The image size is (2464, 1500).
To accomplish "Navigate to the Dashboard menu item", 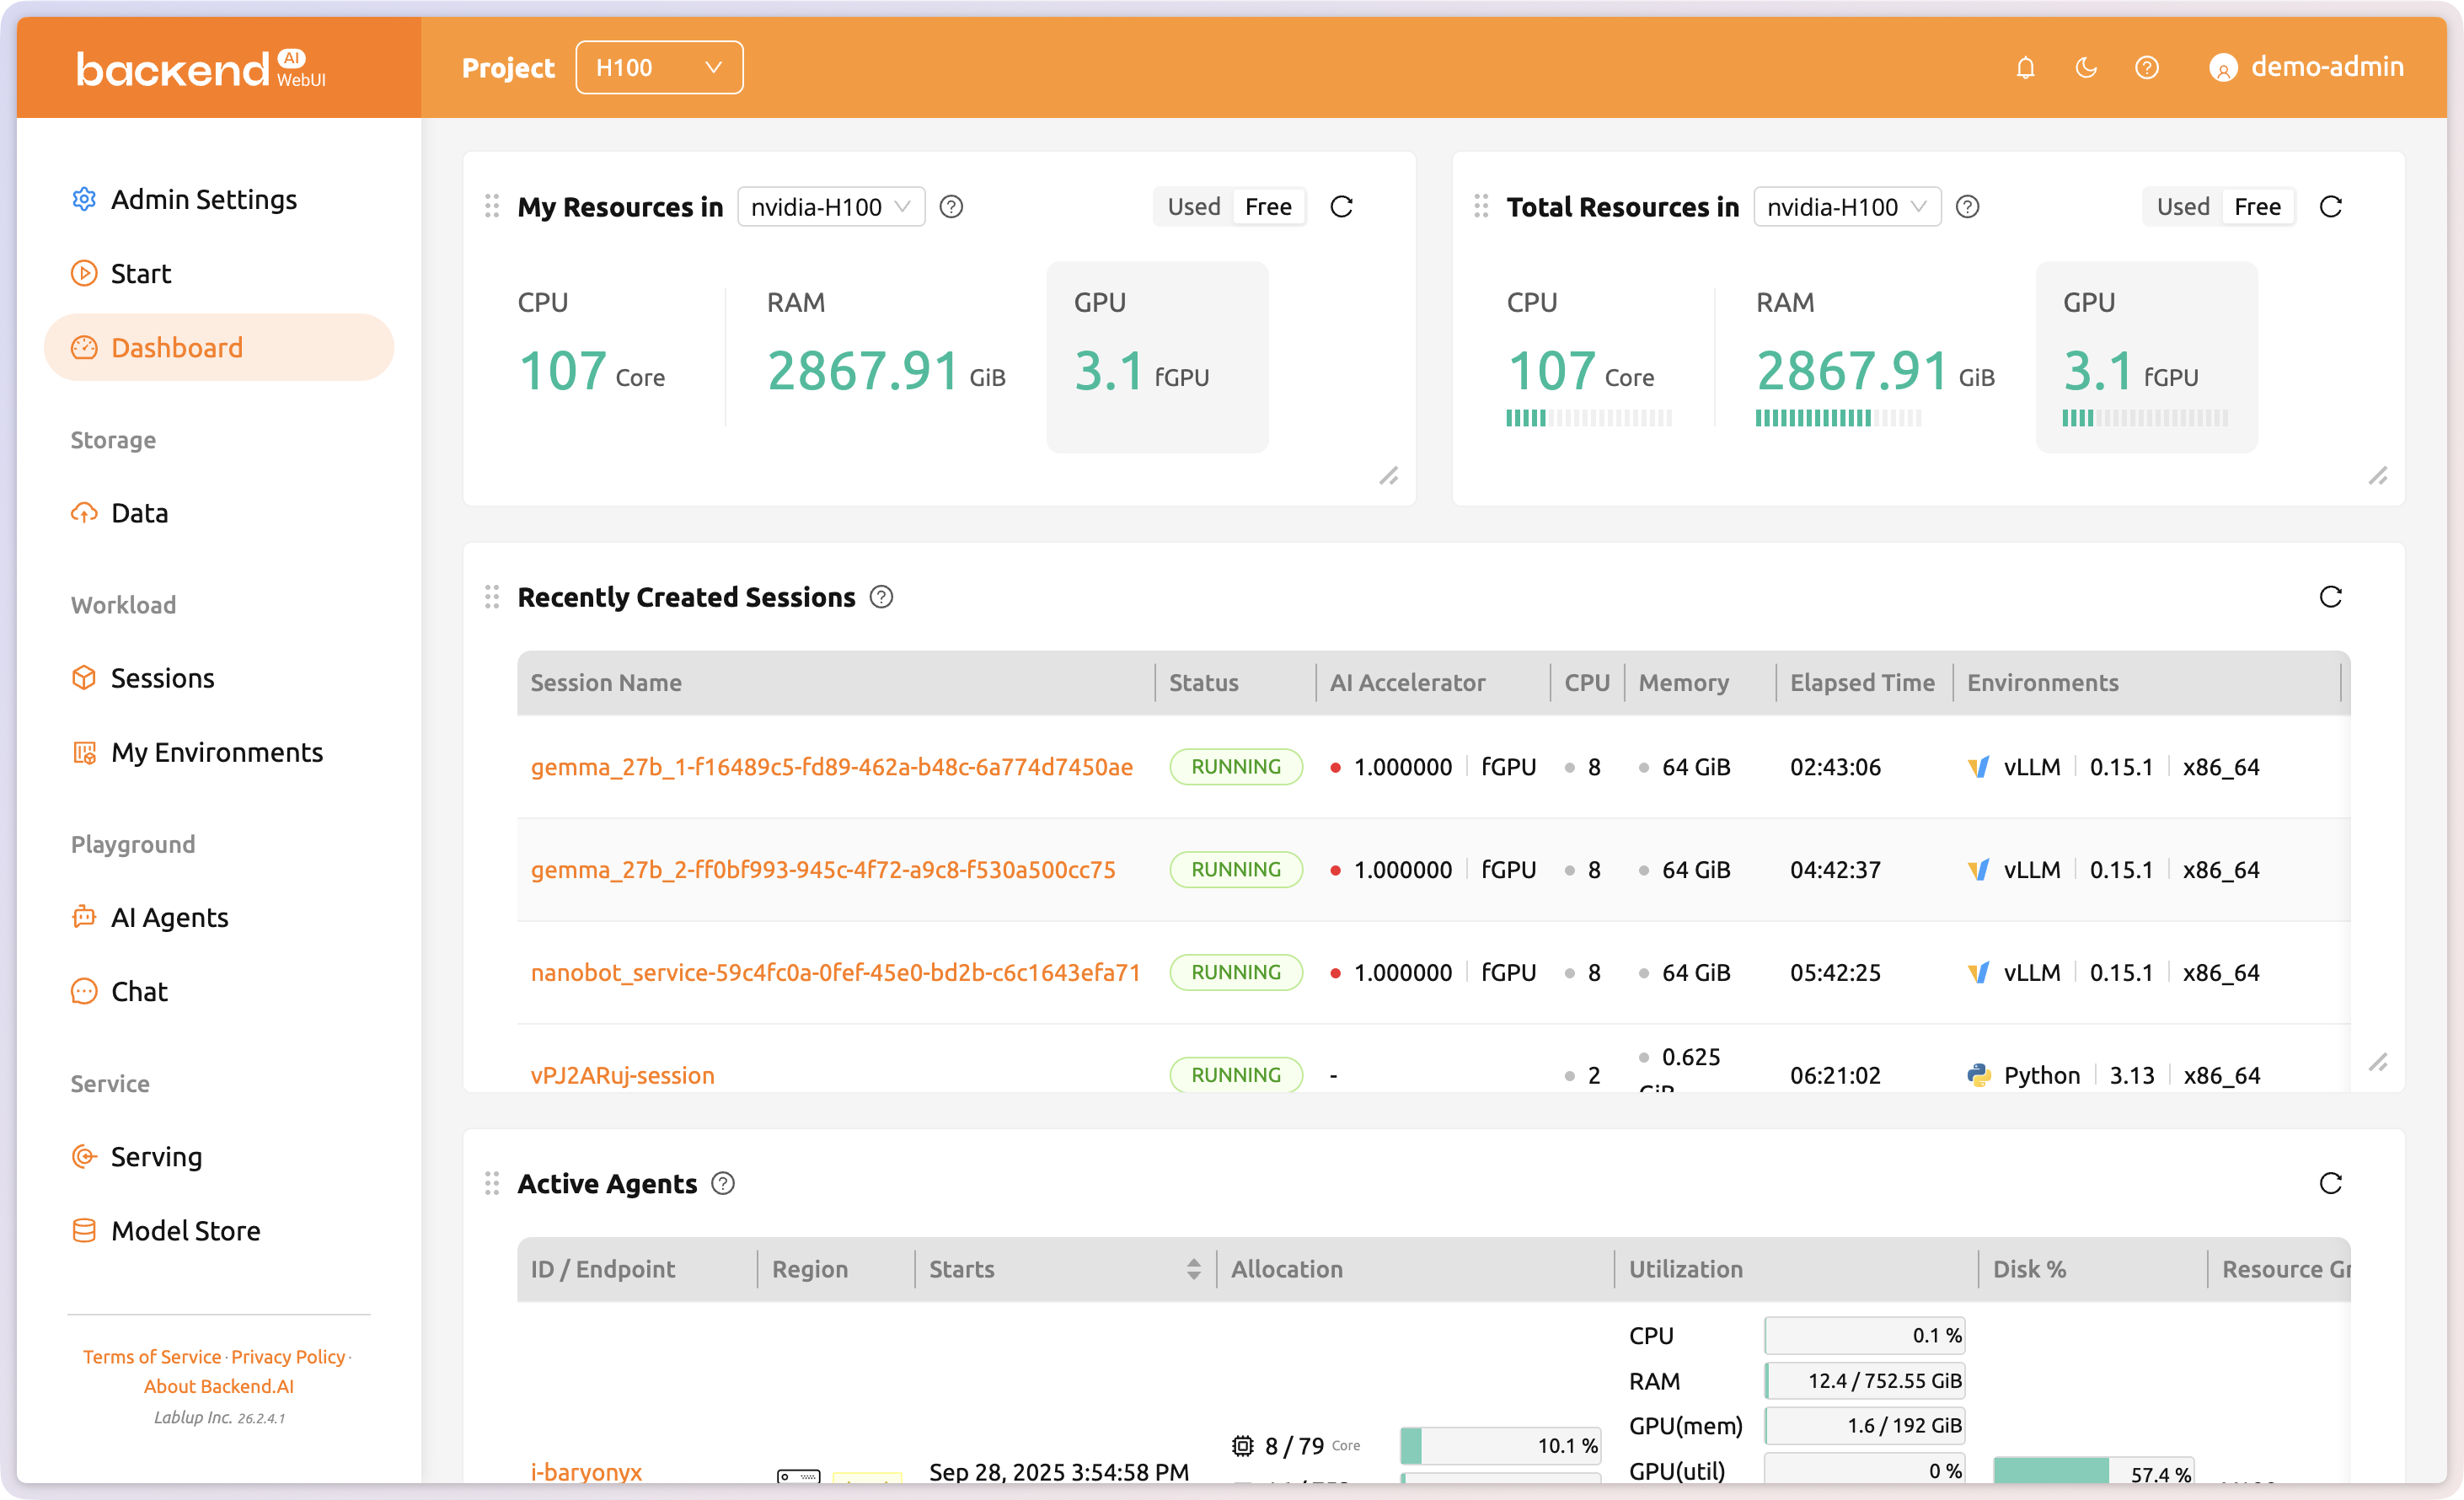I will click(x=176, y=347).
